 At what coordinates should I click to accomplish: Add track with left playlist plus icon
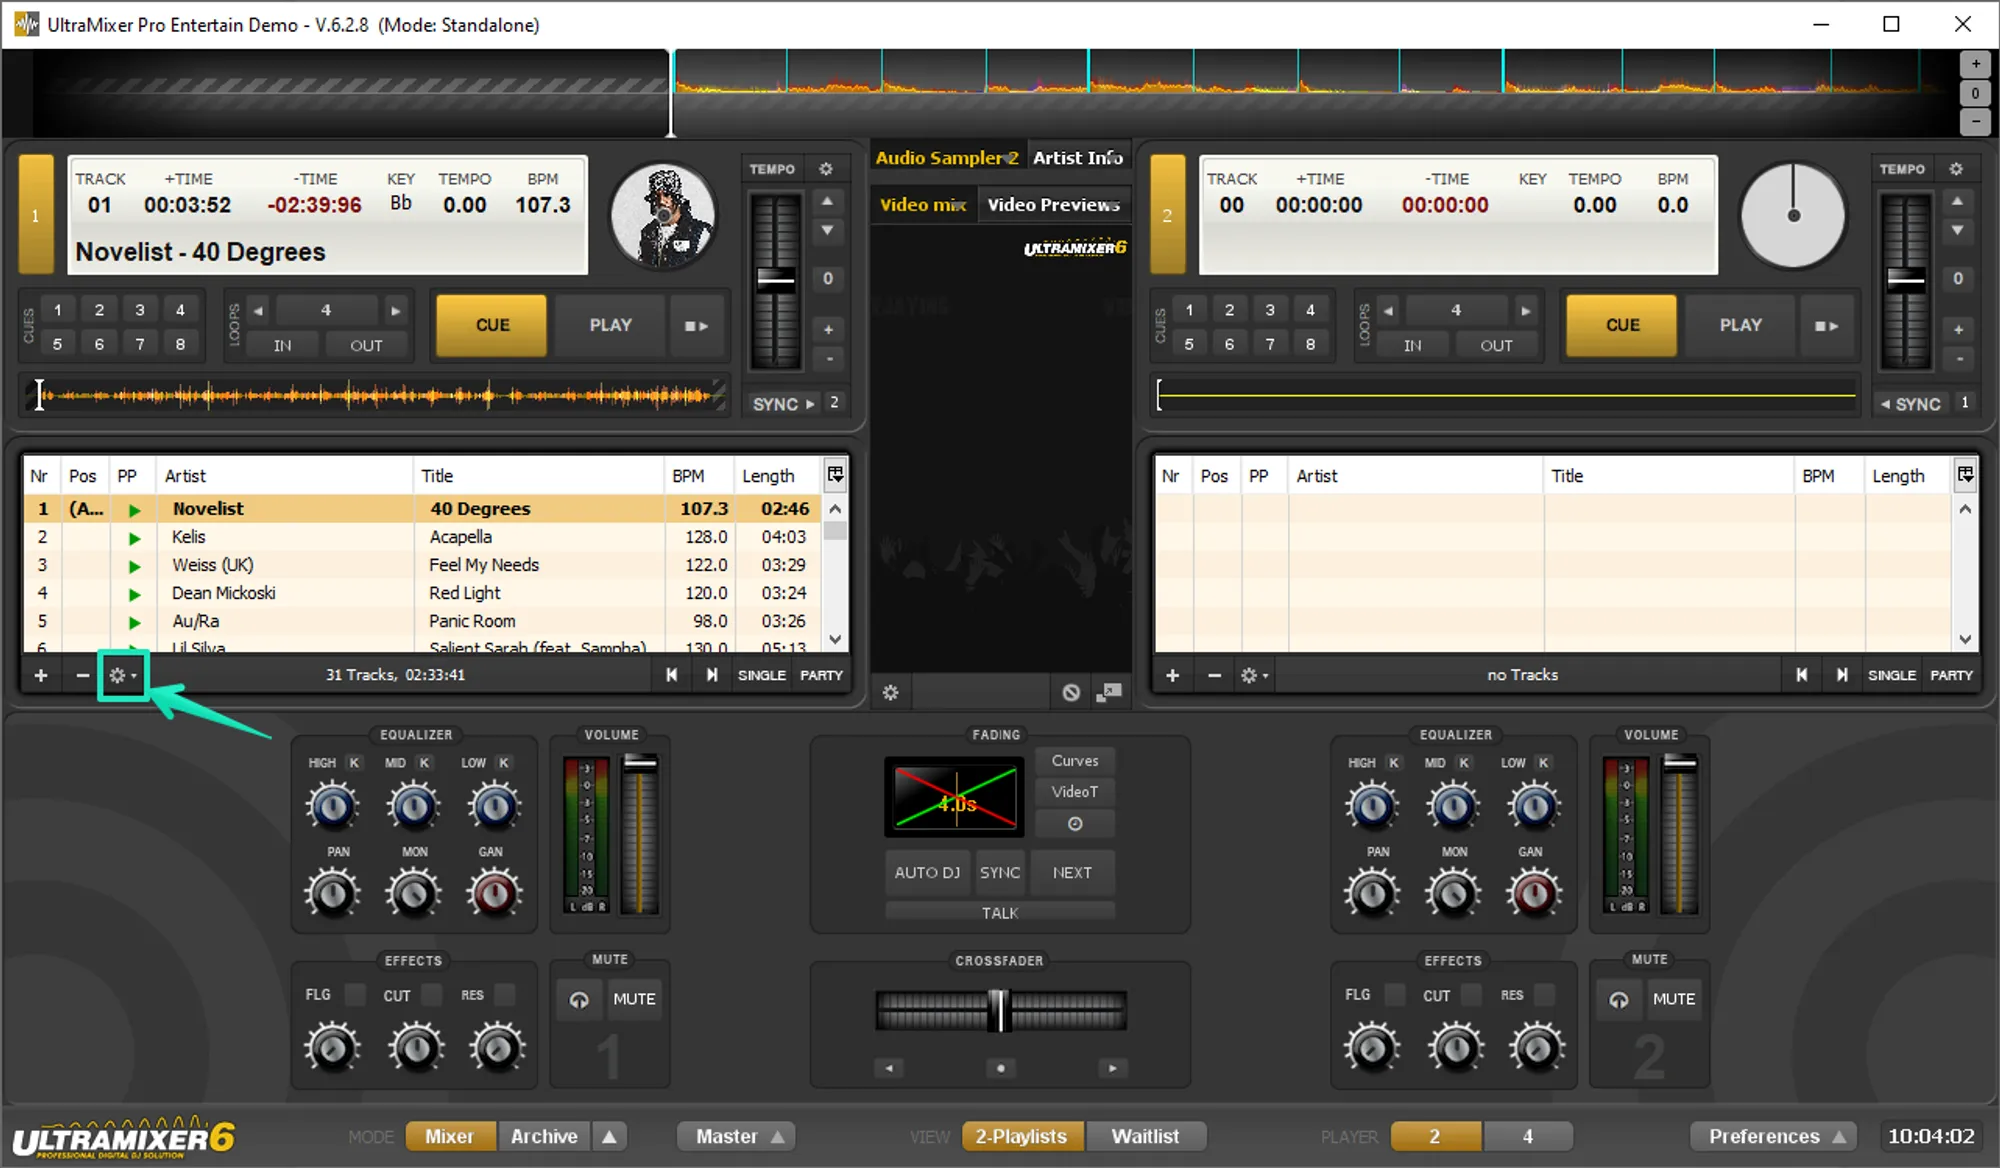pos(41,676)
